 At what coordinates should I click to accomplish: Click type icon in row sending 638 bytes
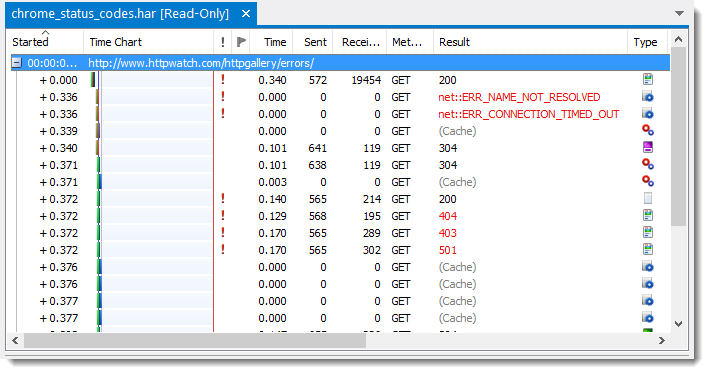(648, 164)
